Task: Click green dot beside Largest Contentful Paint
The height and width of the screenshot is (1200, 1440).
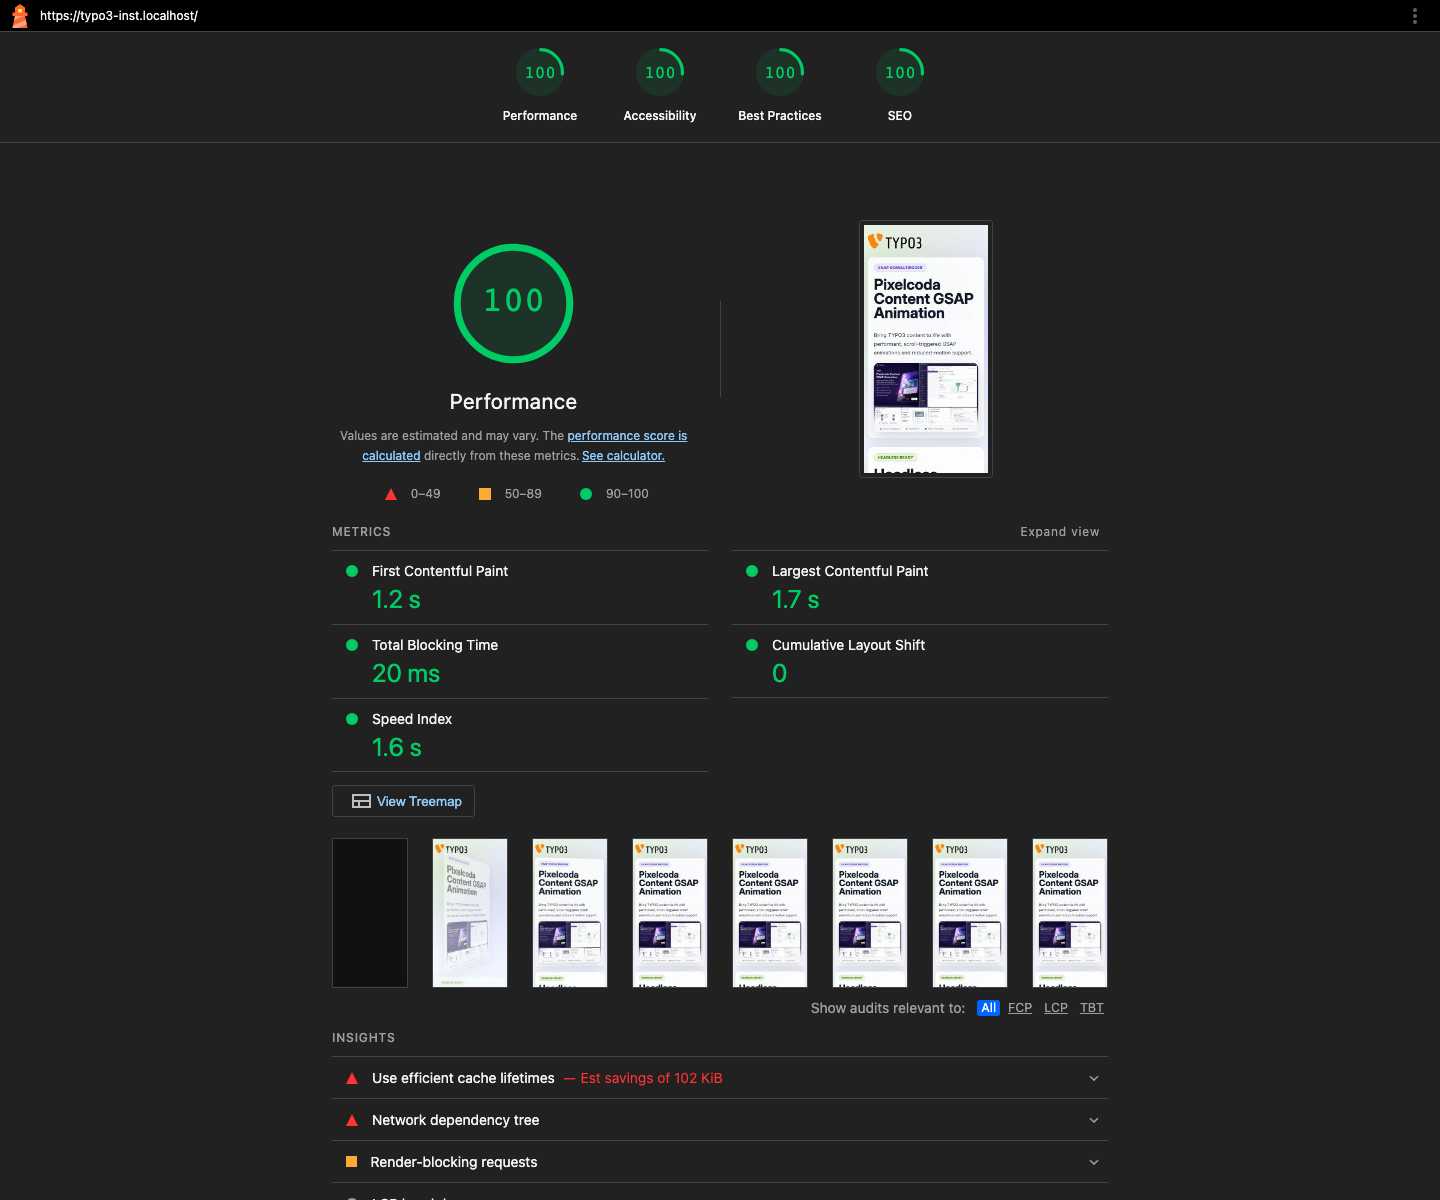Action: pyautogui.click(x=752, y=571)
